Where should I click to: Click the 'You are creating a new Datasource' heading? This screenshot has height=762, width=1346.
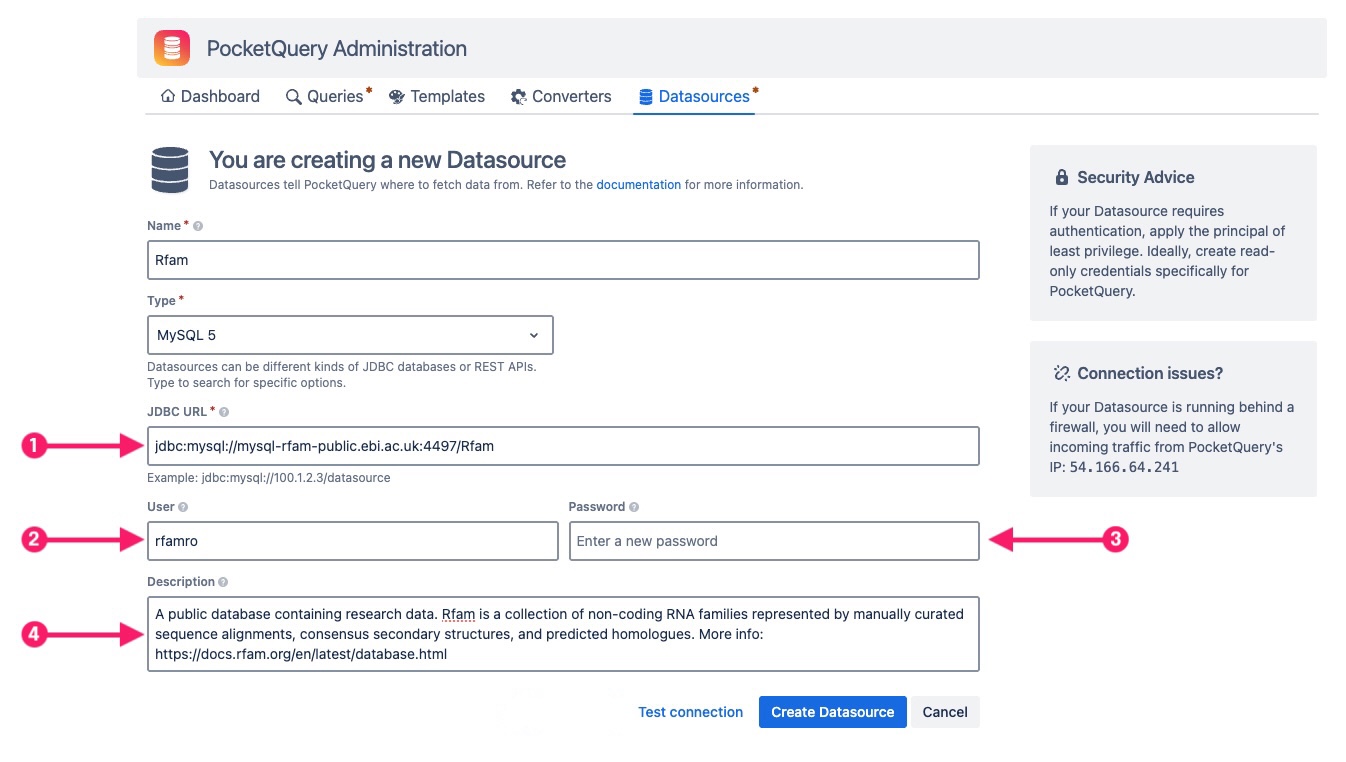[387, 160]
